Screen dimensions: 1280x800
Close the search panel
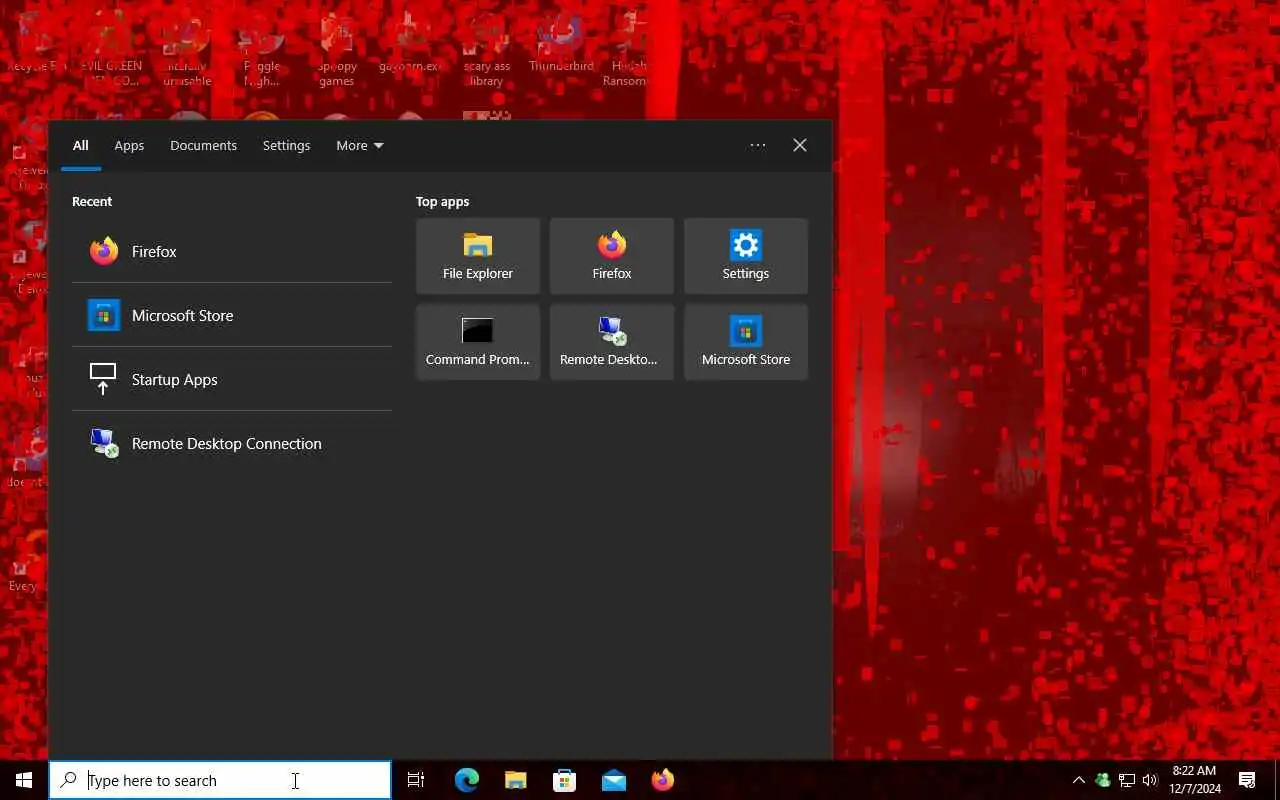coord(800,145)
